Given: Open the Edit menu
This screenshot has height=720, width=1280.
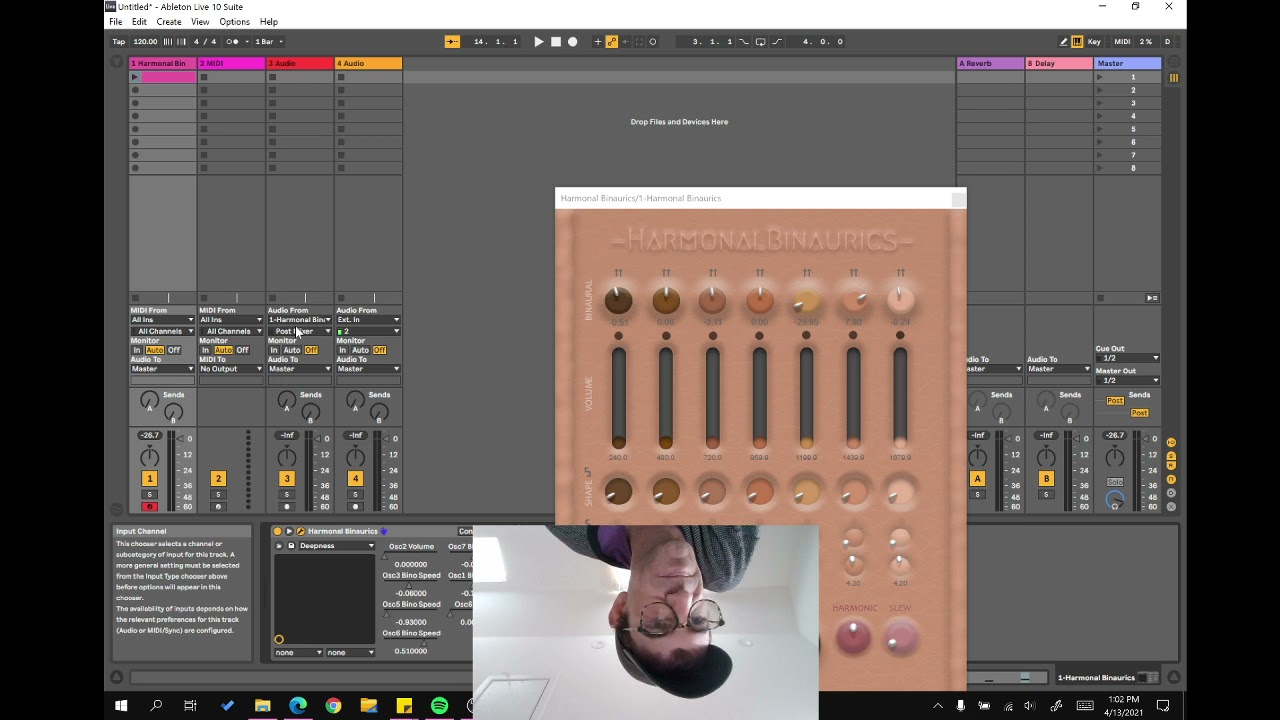Looking at the screenshot, I should pos(139,22).
